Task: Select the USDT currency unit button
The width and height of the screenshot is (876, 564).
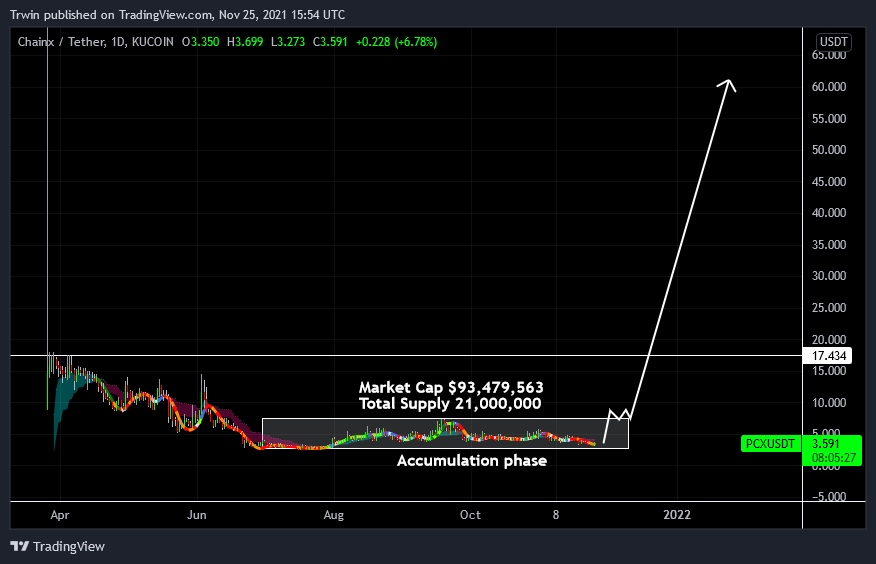Action: tap(834, 42)
